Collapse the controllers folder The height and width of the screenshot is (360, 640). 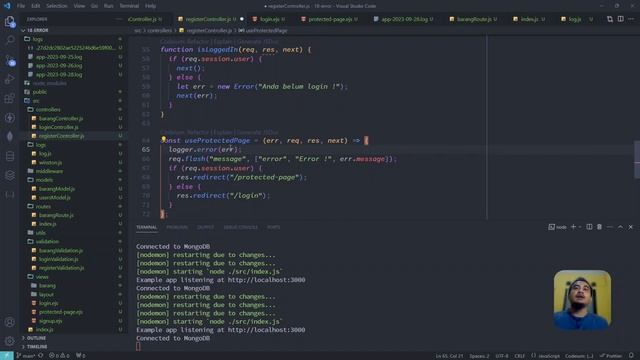click(x=48, y=109)
